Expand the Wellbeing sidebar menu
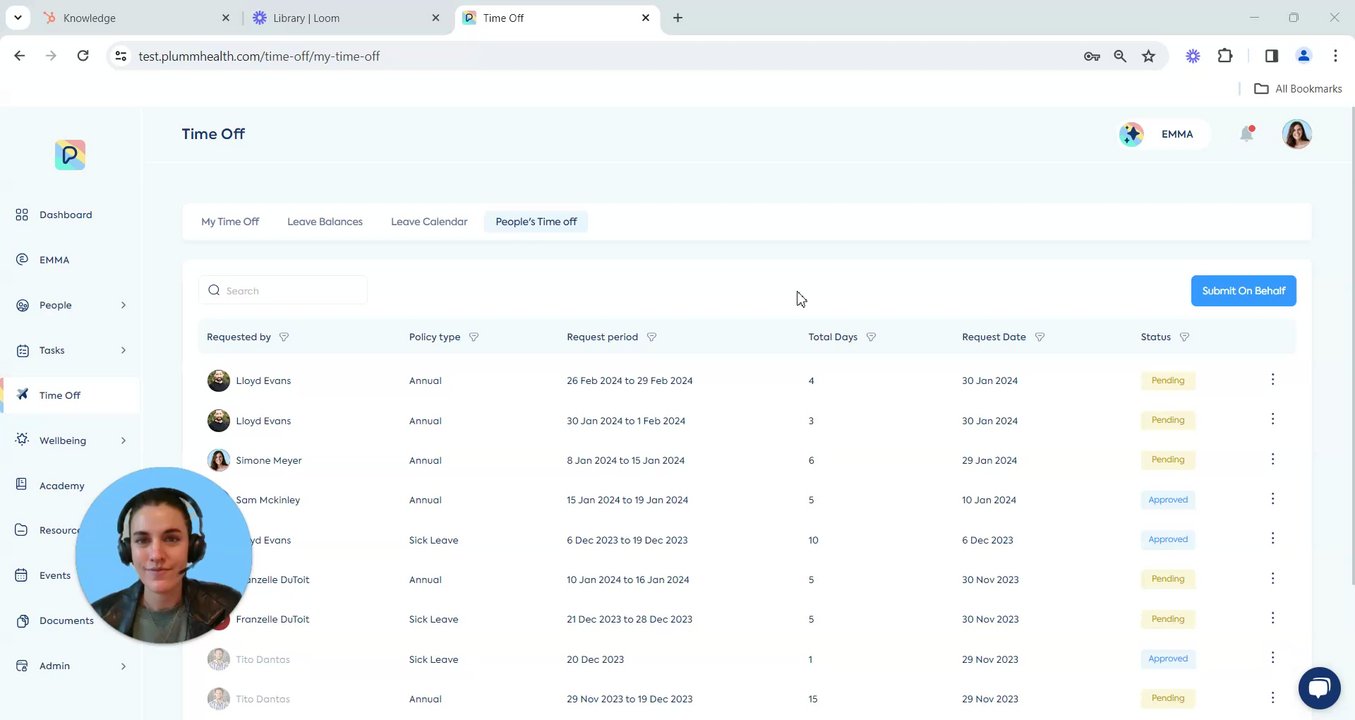The height and width of the screenshot is (720, 1355). pyautogui.click(x=123, y=440)
